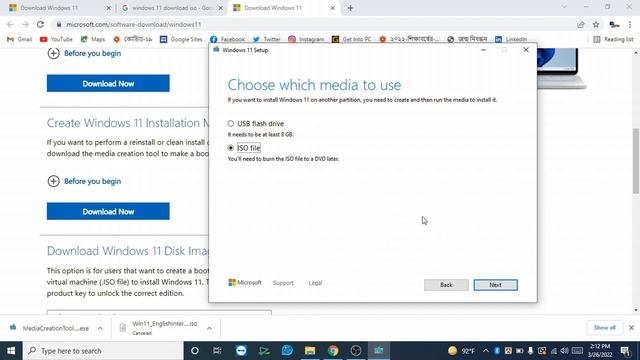Click Back in Windows 11 Setup
The image size is (640, 360).
pos(446,285)
